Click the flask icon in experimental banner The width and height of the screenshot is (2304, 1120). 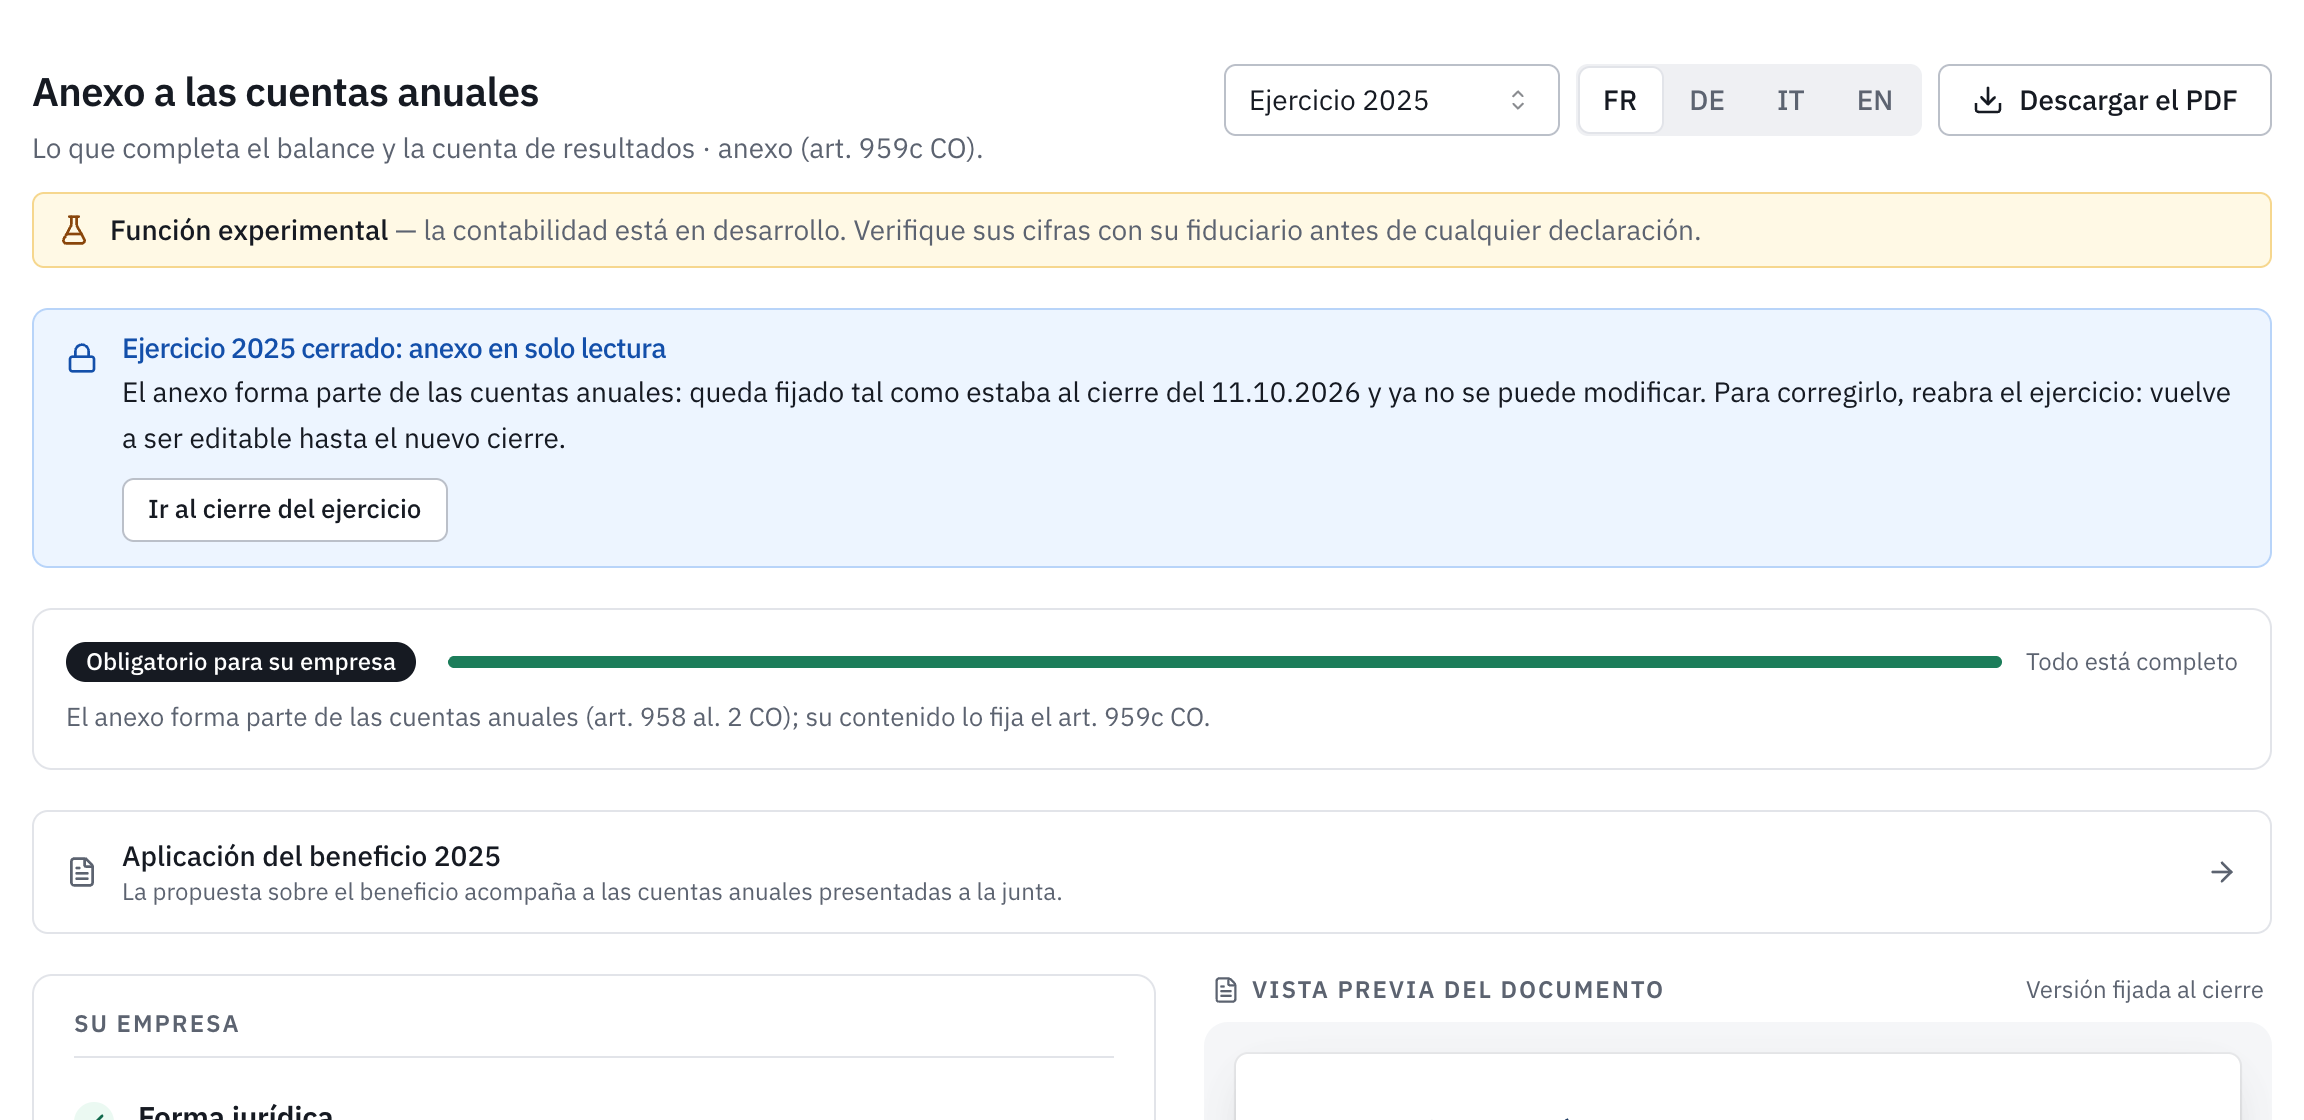[74, 230]
